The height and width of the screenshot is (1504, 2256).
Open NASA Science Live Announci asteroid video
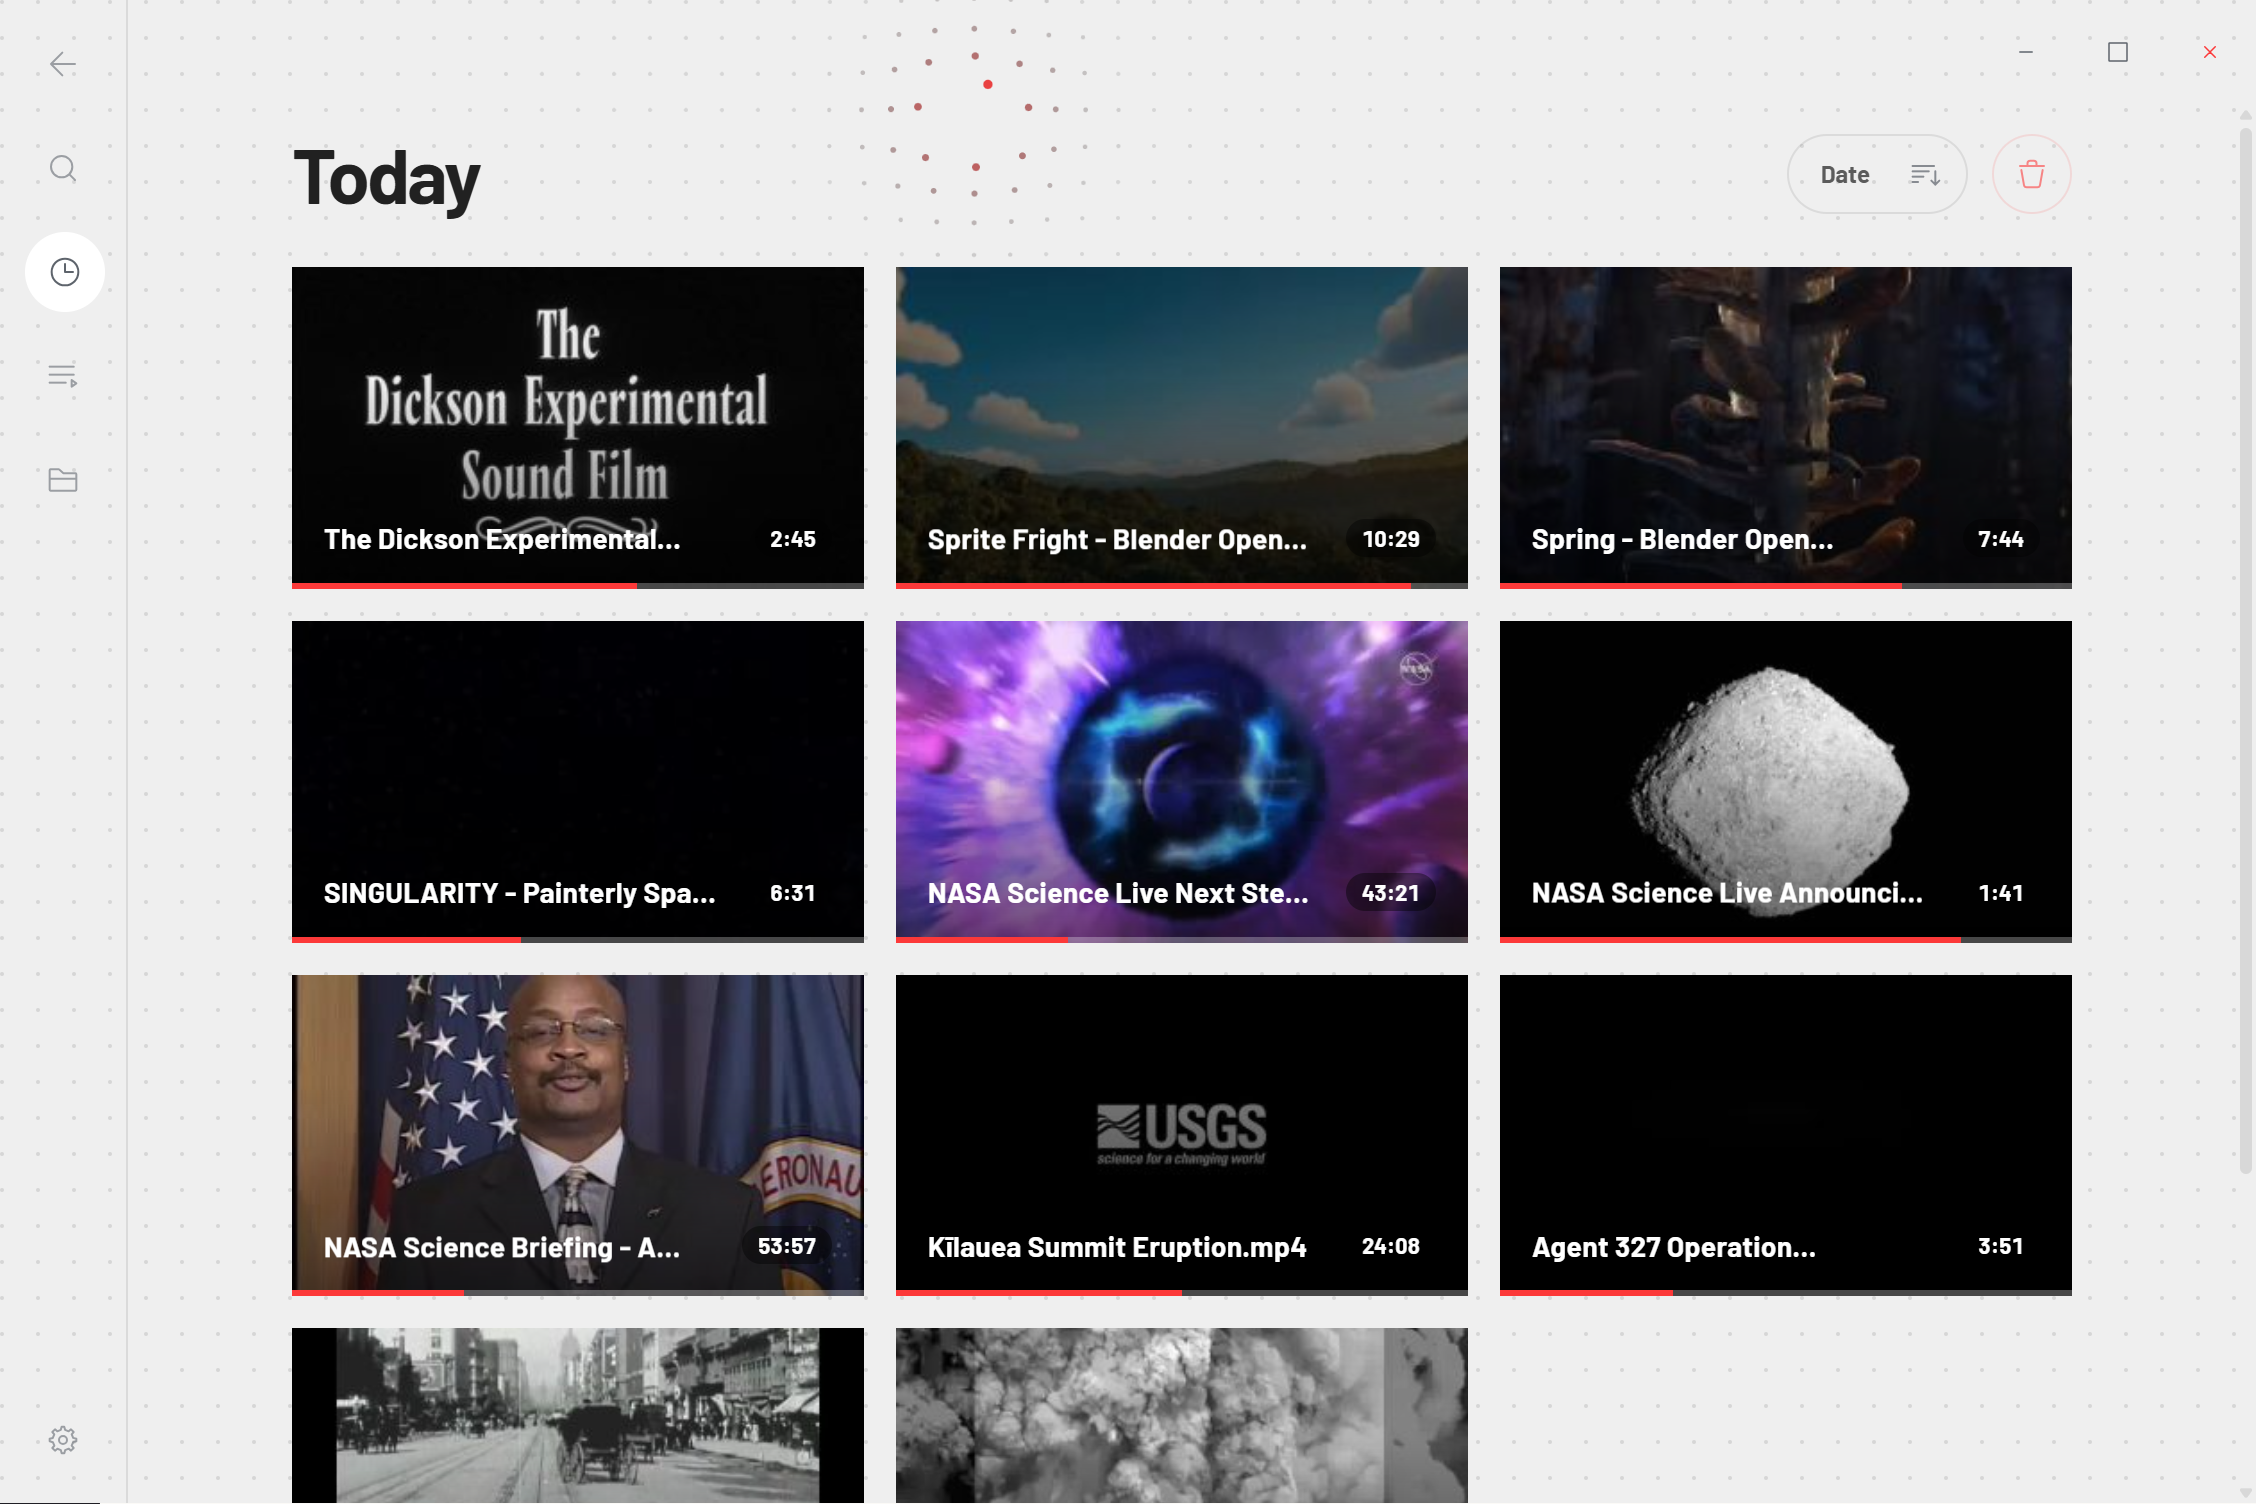(x=1786, y=781)
